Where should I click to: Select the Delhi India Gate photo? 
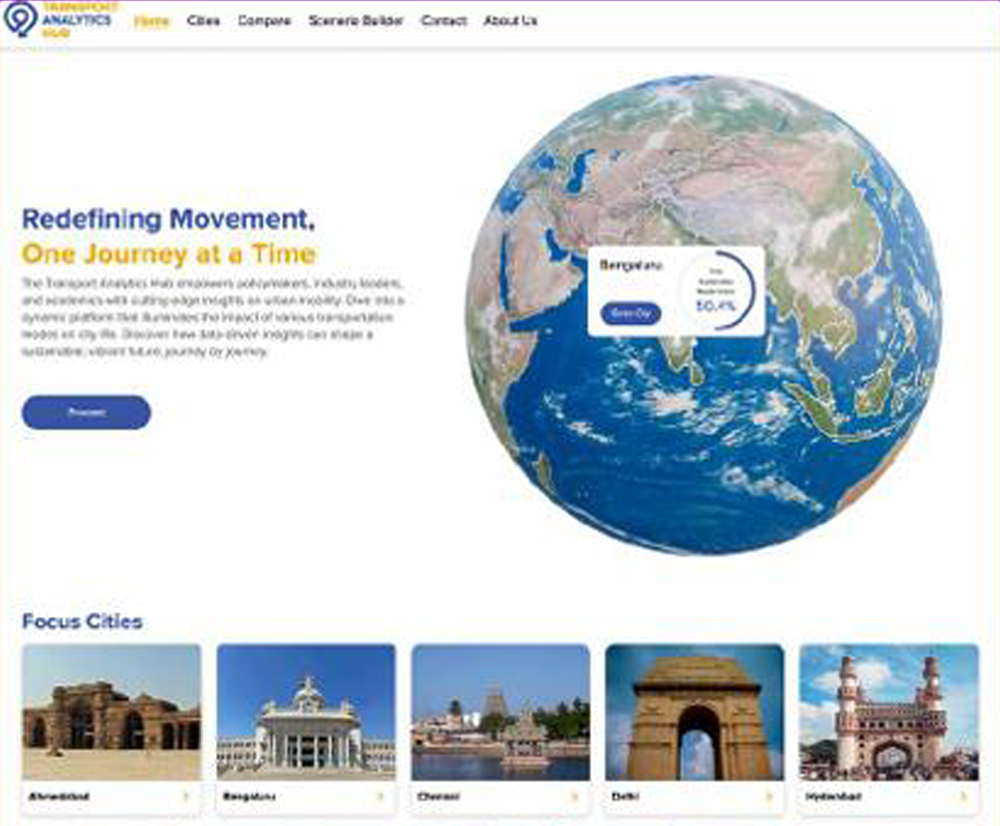point(694,712)
